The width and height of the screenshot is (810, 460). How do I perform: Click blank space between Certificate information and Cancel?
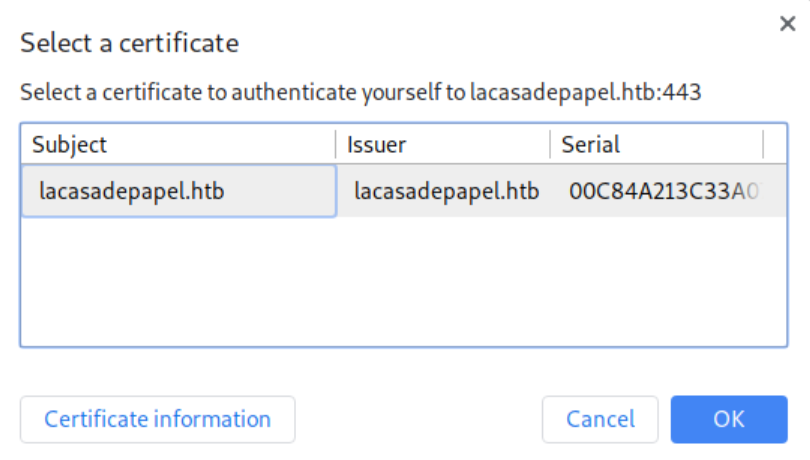pyautogui.click(x=418, y=419)
